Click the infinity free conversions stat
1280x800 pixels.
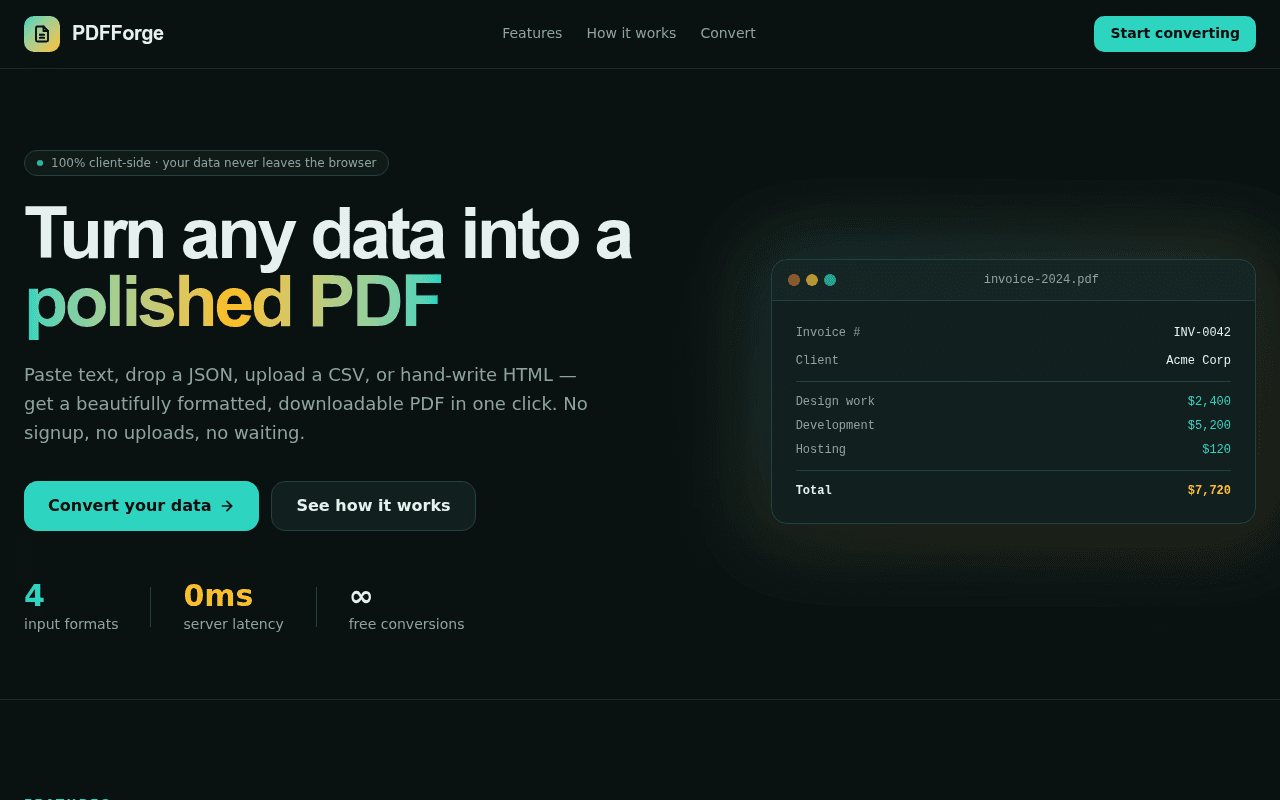(x=406, y=607)
